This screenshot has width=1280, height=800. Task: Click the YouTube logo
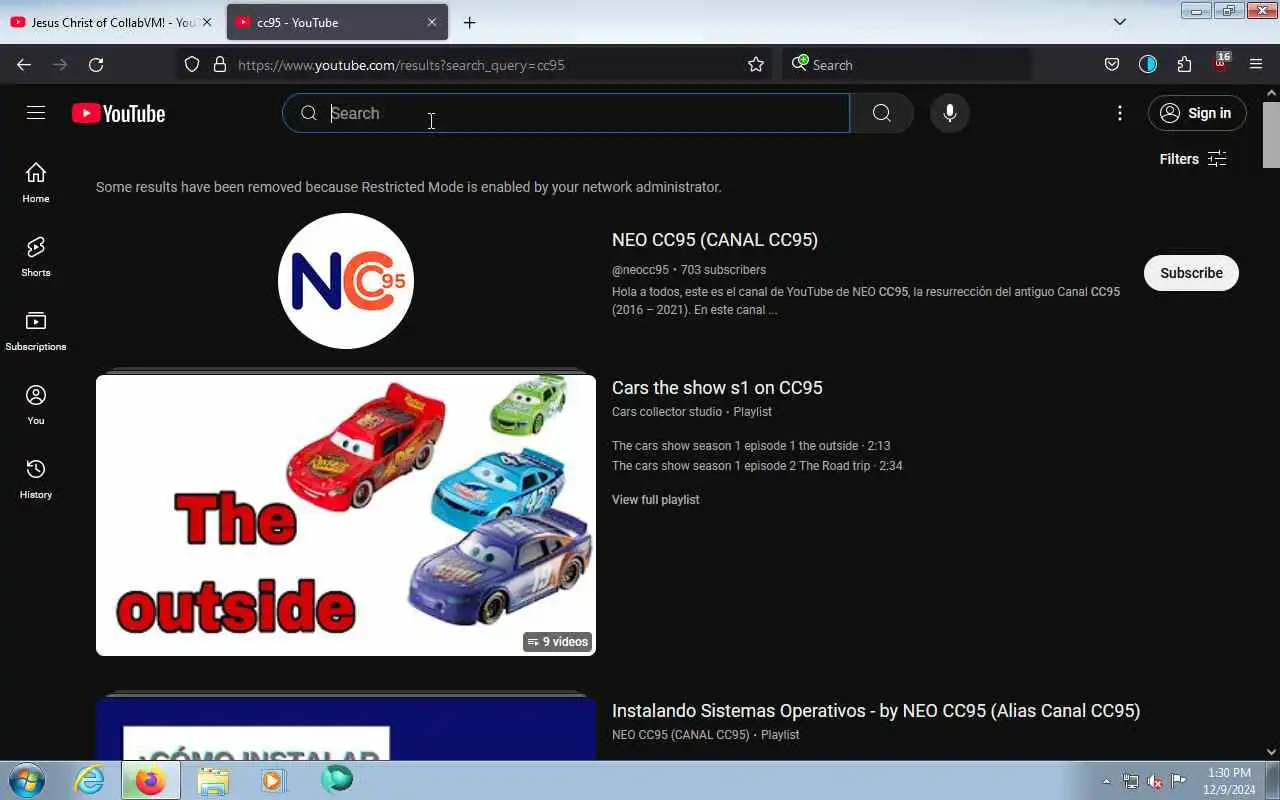pos(118,114)
